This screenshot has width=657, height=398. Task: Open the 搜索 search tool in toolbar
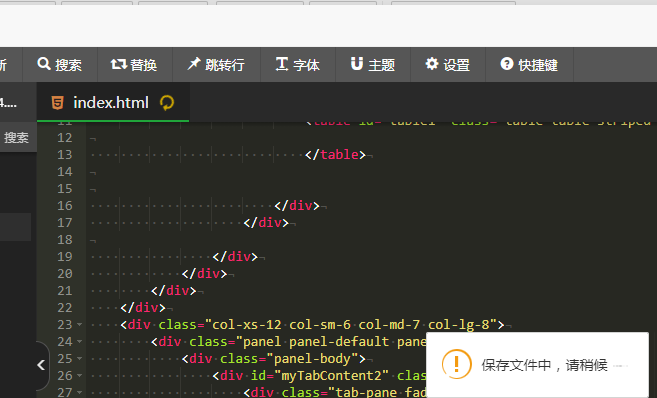click(59, 65)
